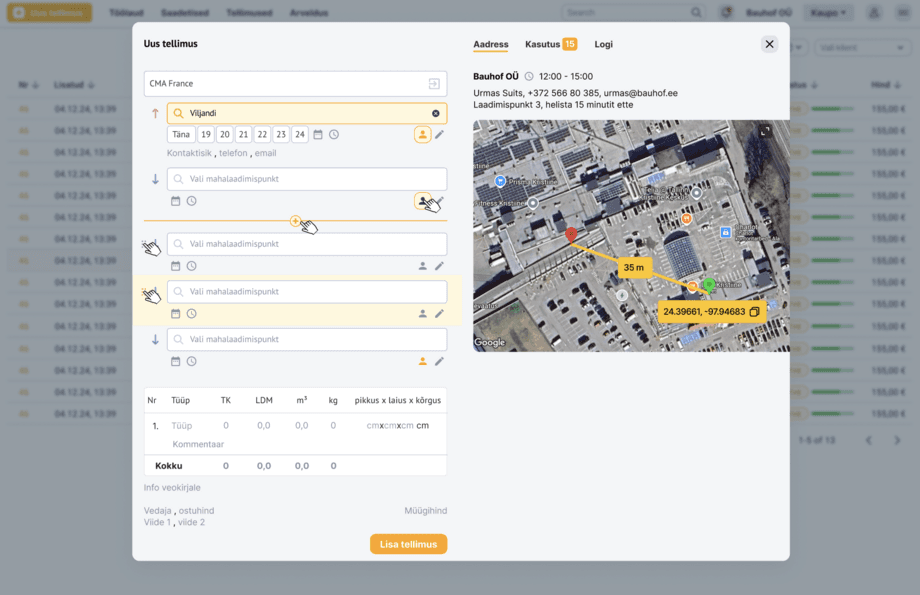
Task: Click the pencil edit icon in the Viljandi date row
Action: pos(439,134)
